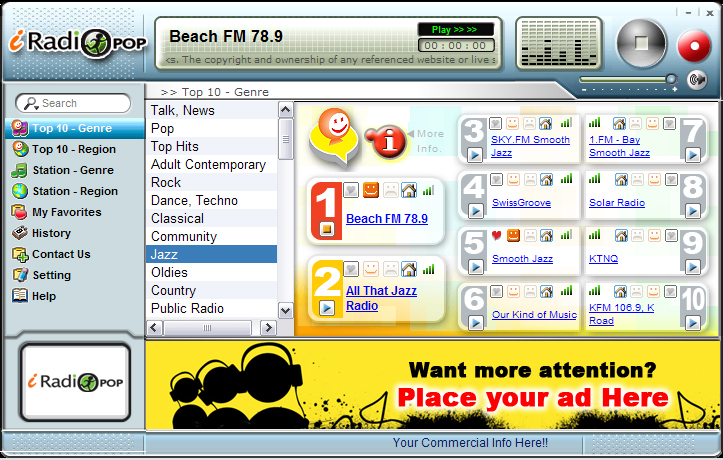Stop playback with the silver stop button
The image size is (723, 460).
[x=641, y=43]
